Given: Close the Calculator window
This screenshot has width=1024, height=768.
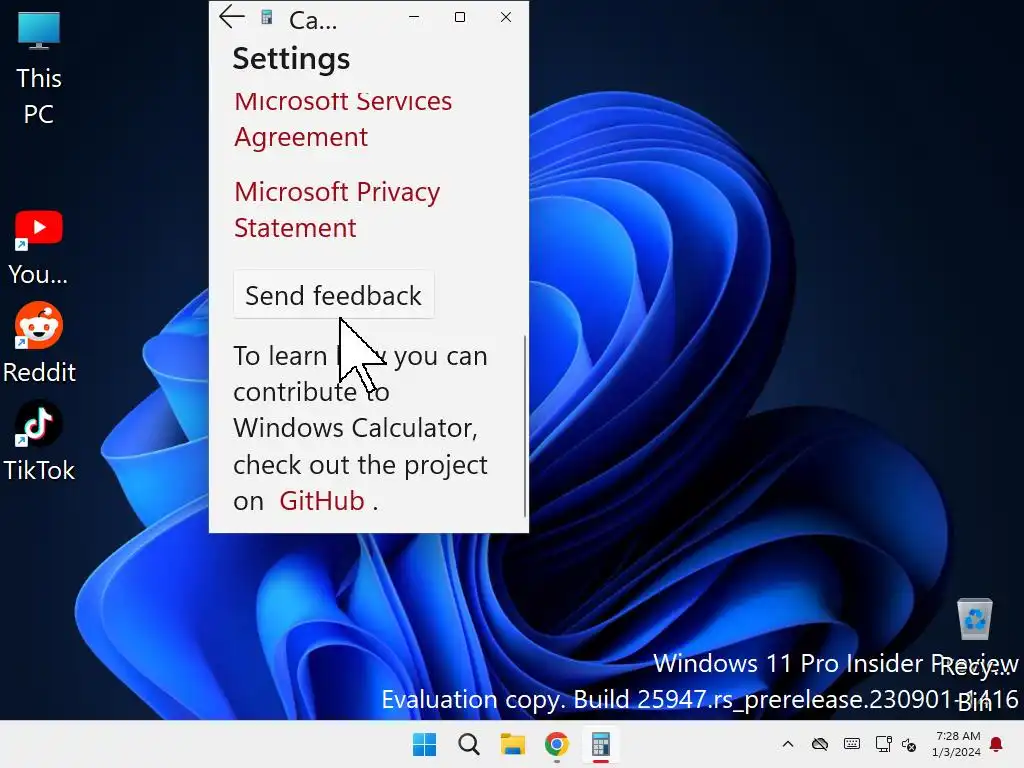Looking at the screenshot, I should pyautogui.click(x=505, y=17).
